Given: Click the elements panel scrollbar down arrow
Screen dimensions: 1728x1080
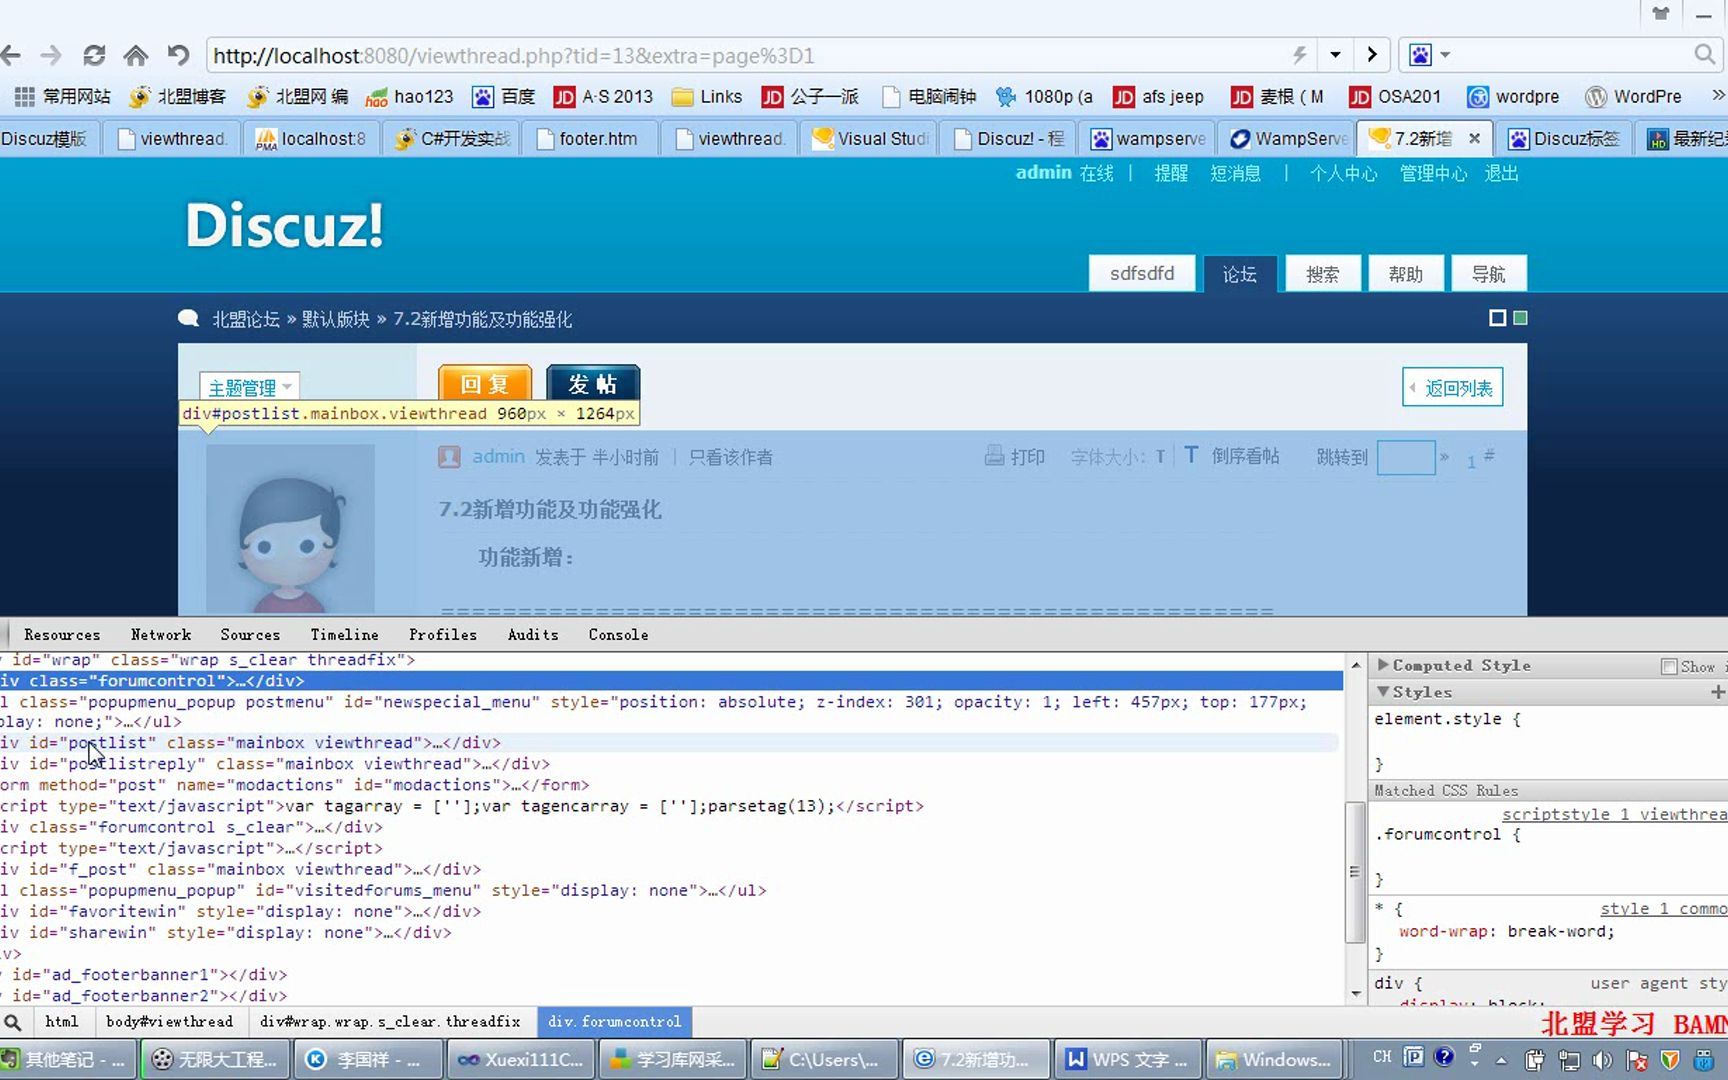Looking at the screenshot, I should 1356,993.
